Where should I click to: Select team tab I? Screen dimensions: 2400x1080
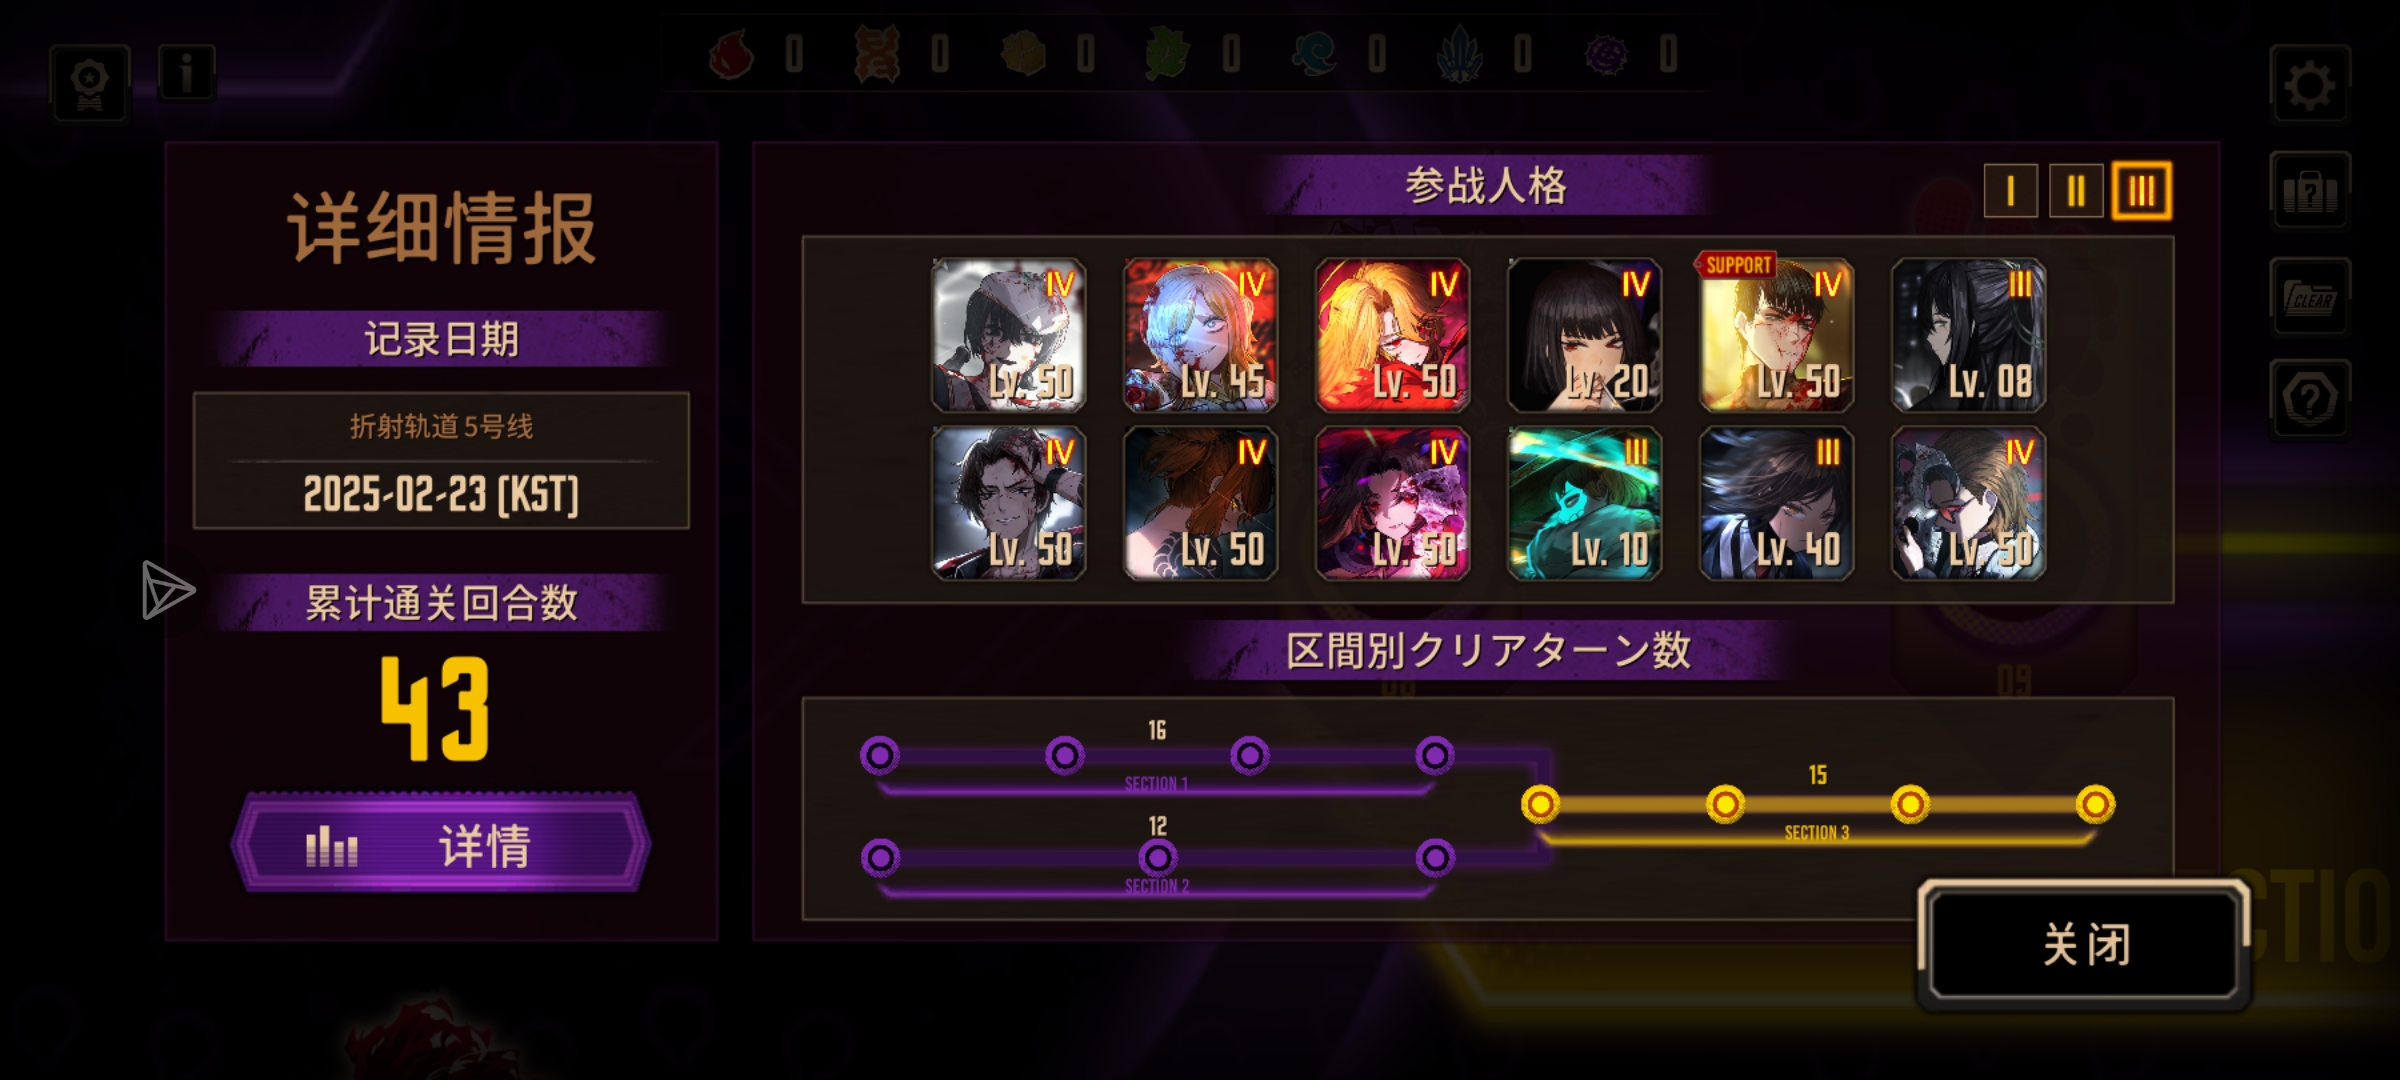(x=2010, y=190)
